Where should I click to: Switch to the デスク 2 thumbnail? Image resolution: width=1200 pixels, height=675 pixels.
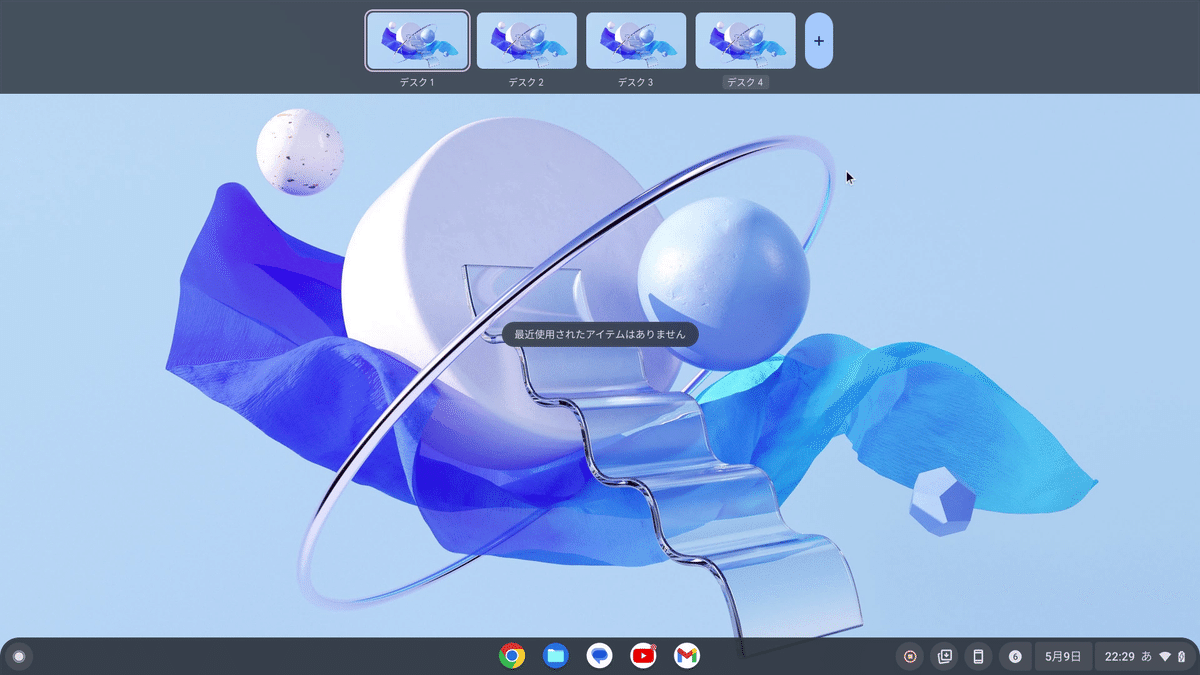coord(527,41)
